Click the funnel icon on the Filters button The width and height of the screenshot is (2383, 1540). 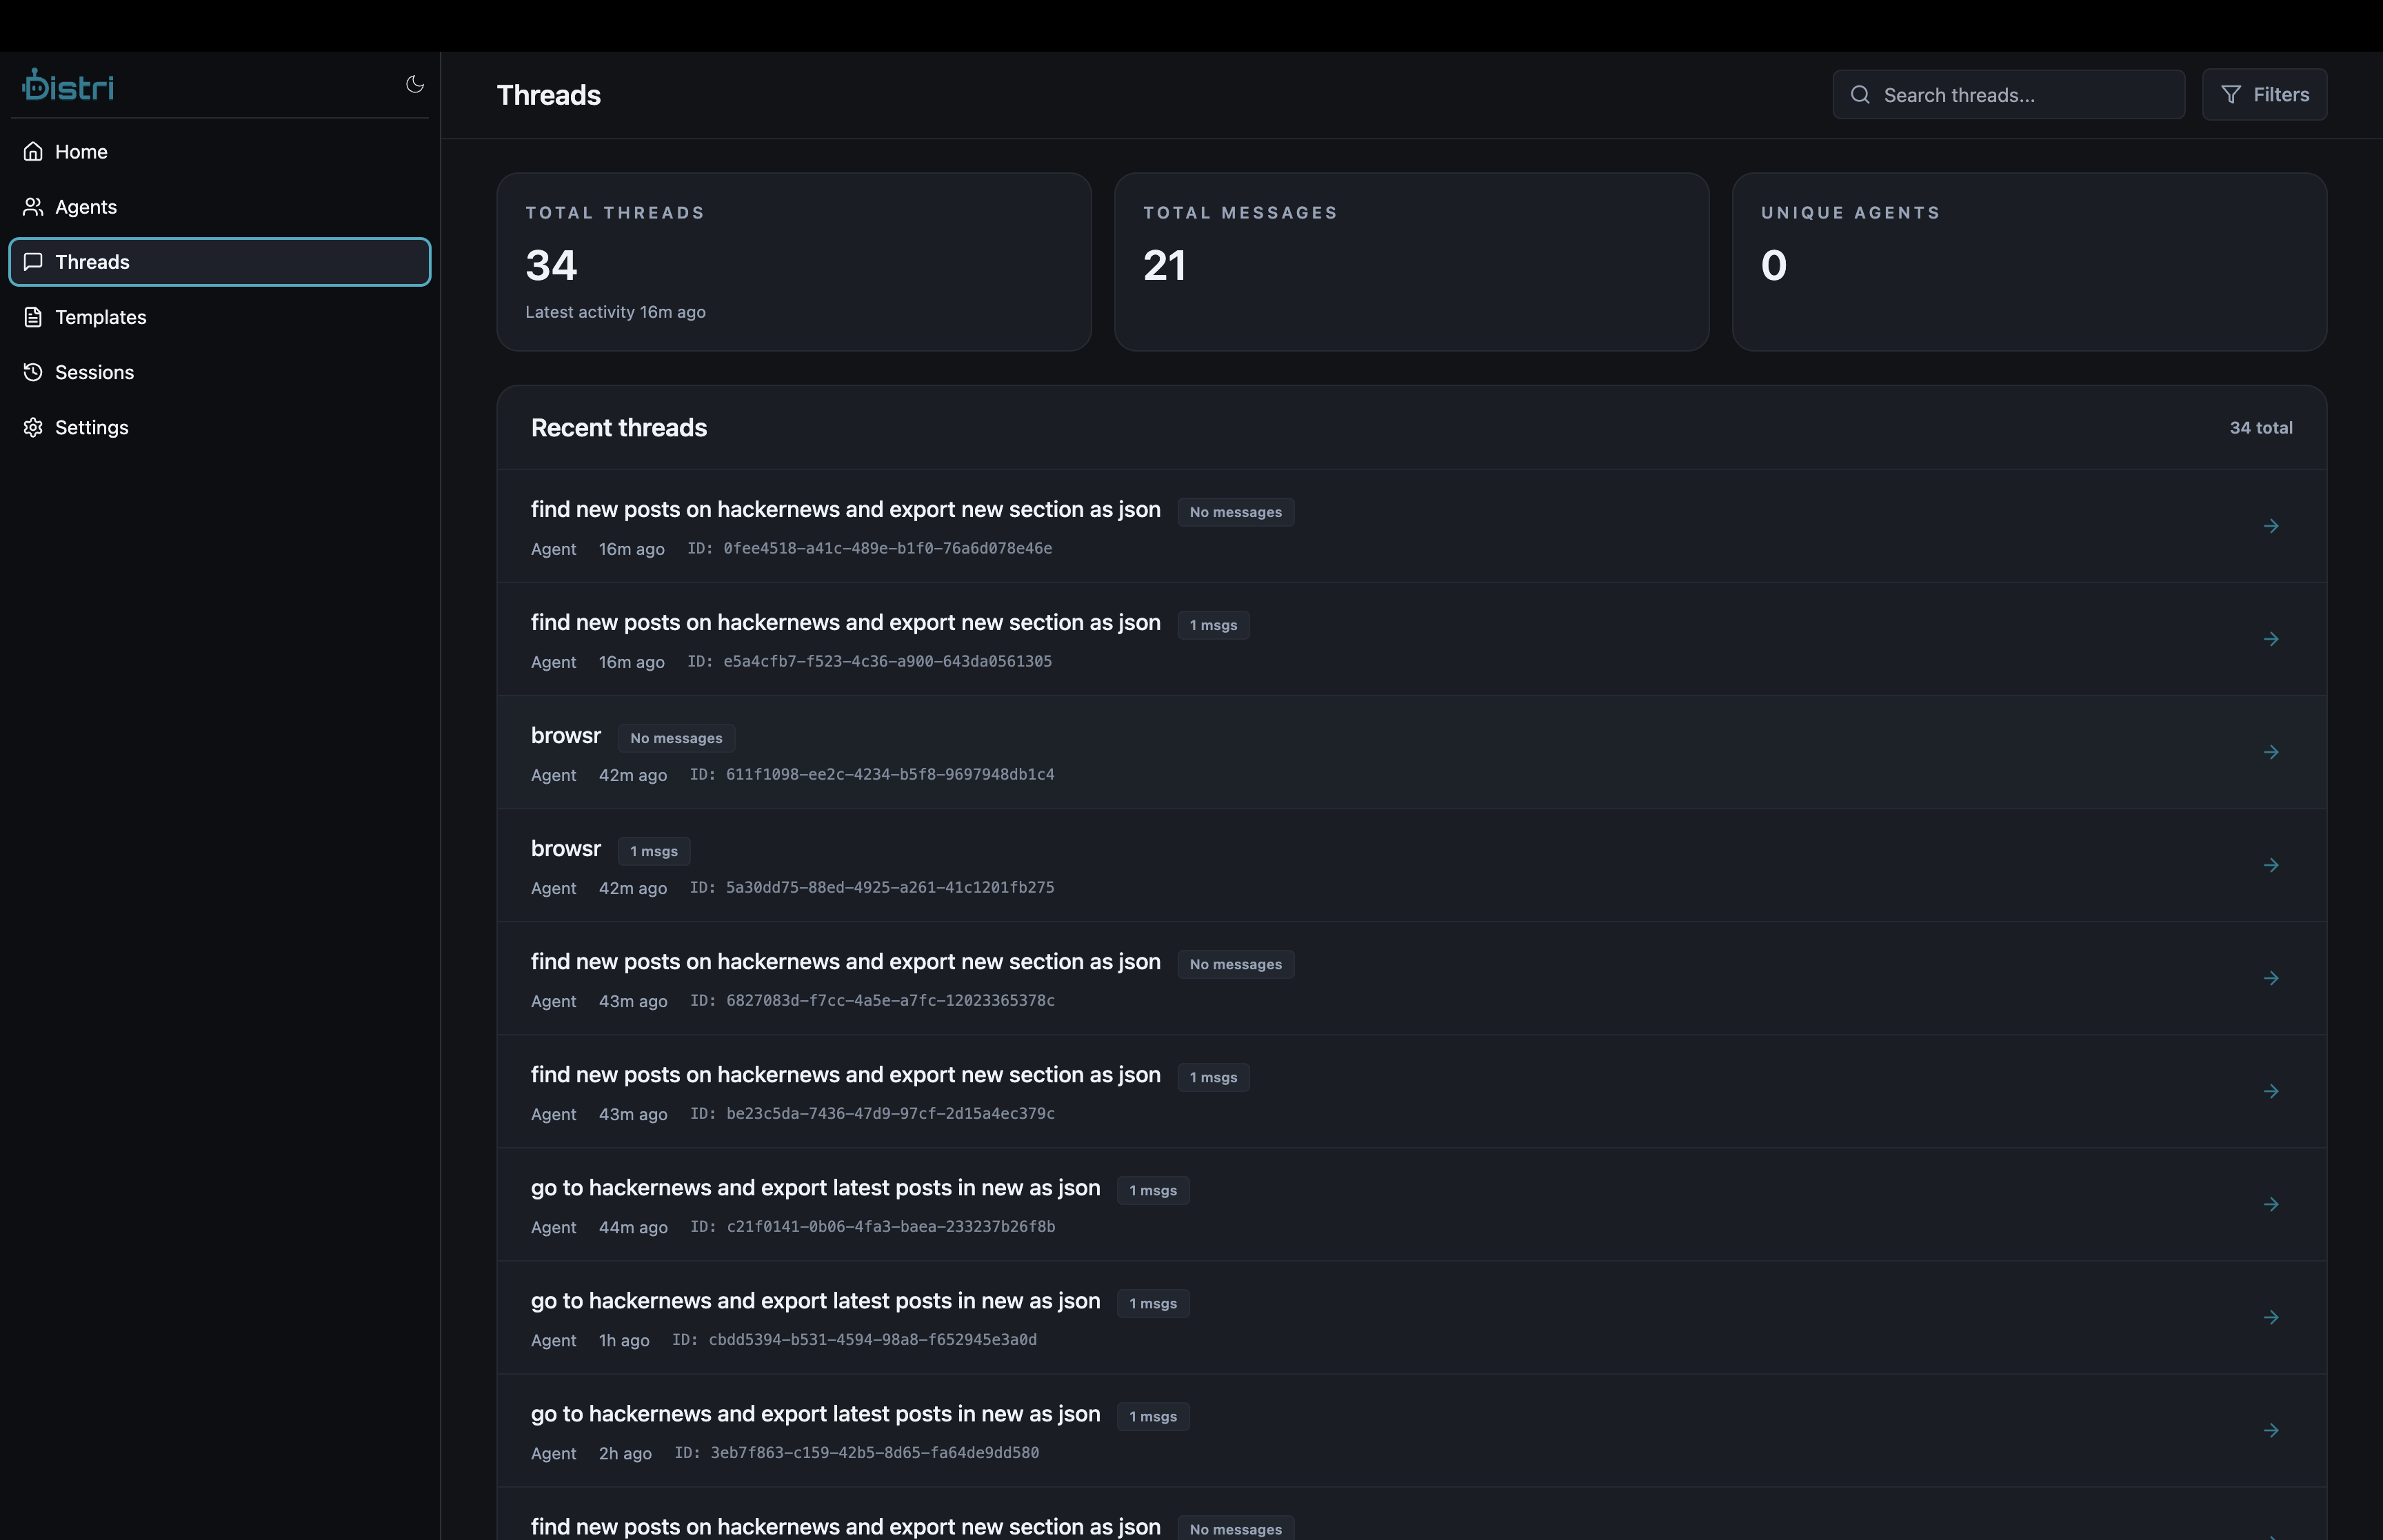(x=2231, y=94)
